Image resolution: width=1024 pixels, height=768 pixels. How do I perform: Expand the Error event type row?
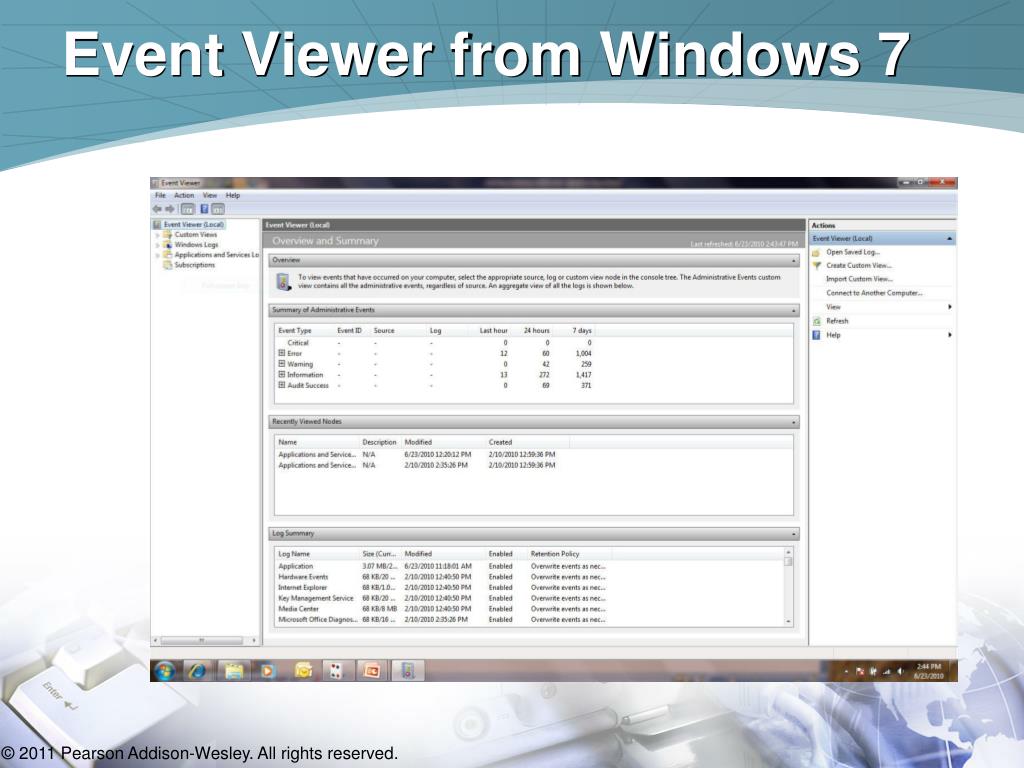point(281,353)
